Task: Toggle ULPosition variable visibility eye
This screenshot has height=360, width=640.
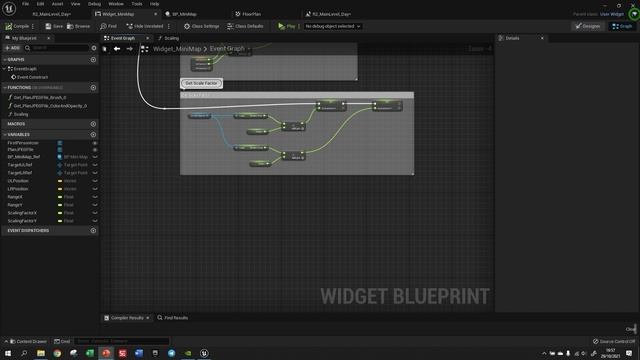Action: [95, 181]
